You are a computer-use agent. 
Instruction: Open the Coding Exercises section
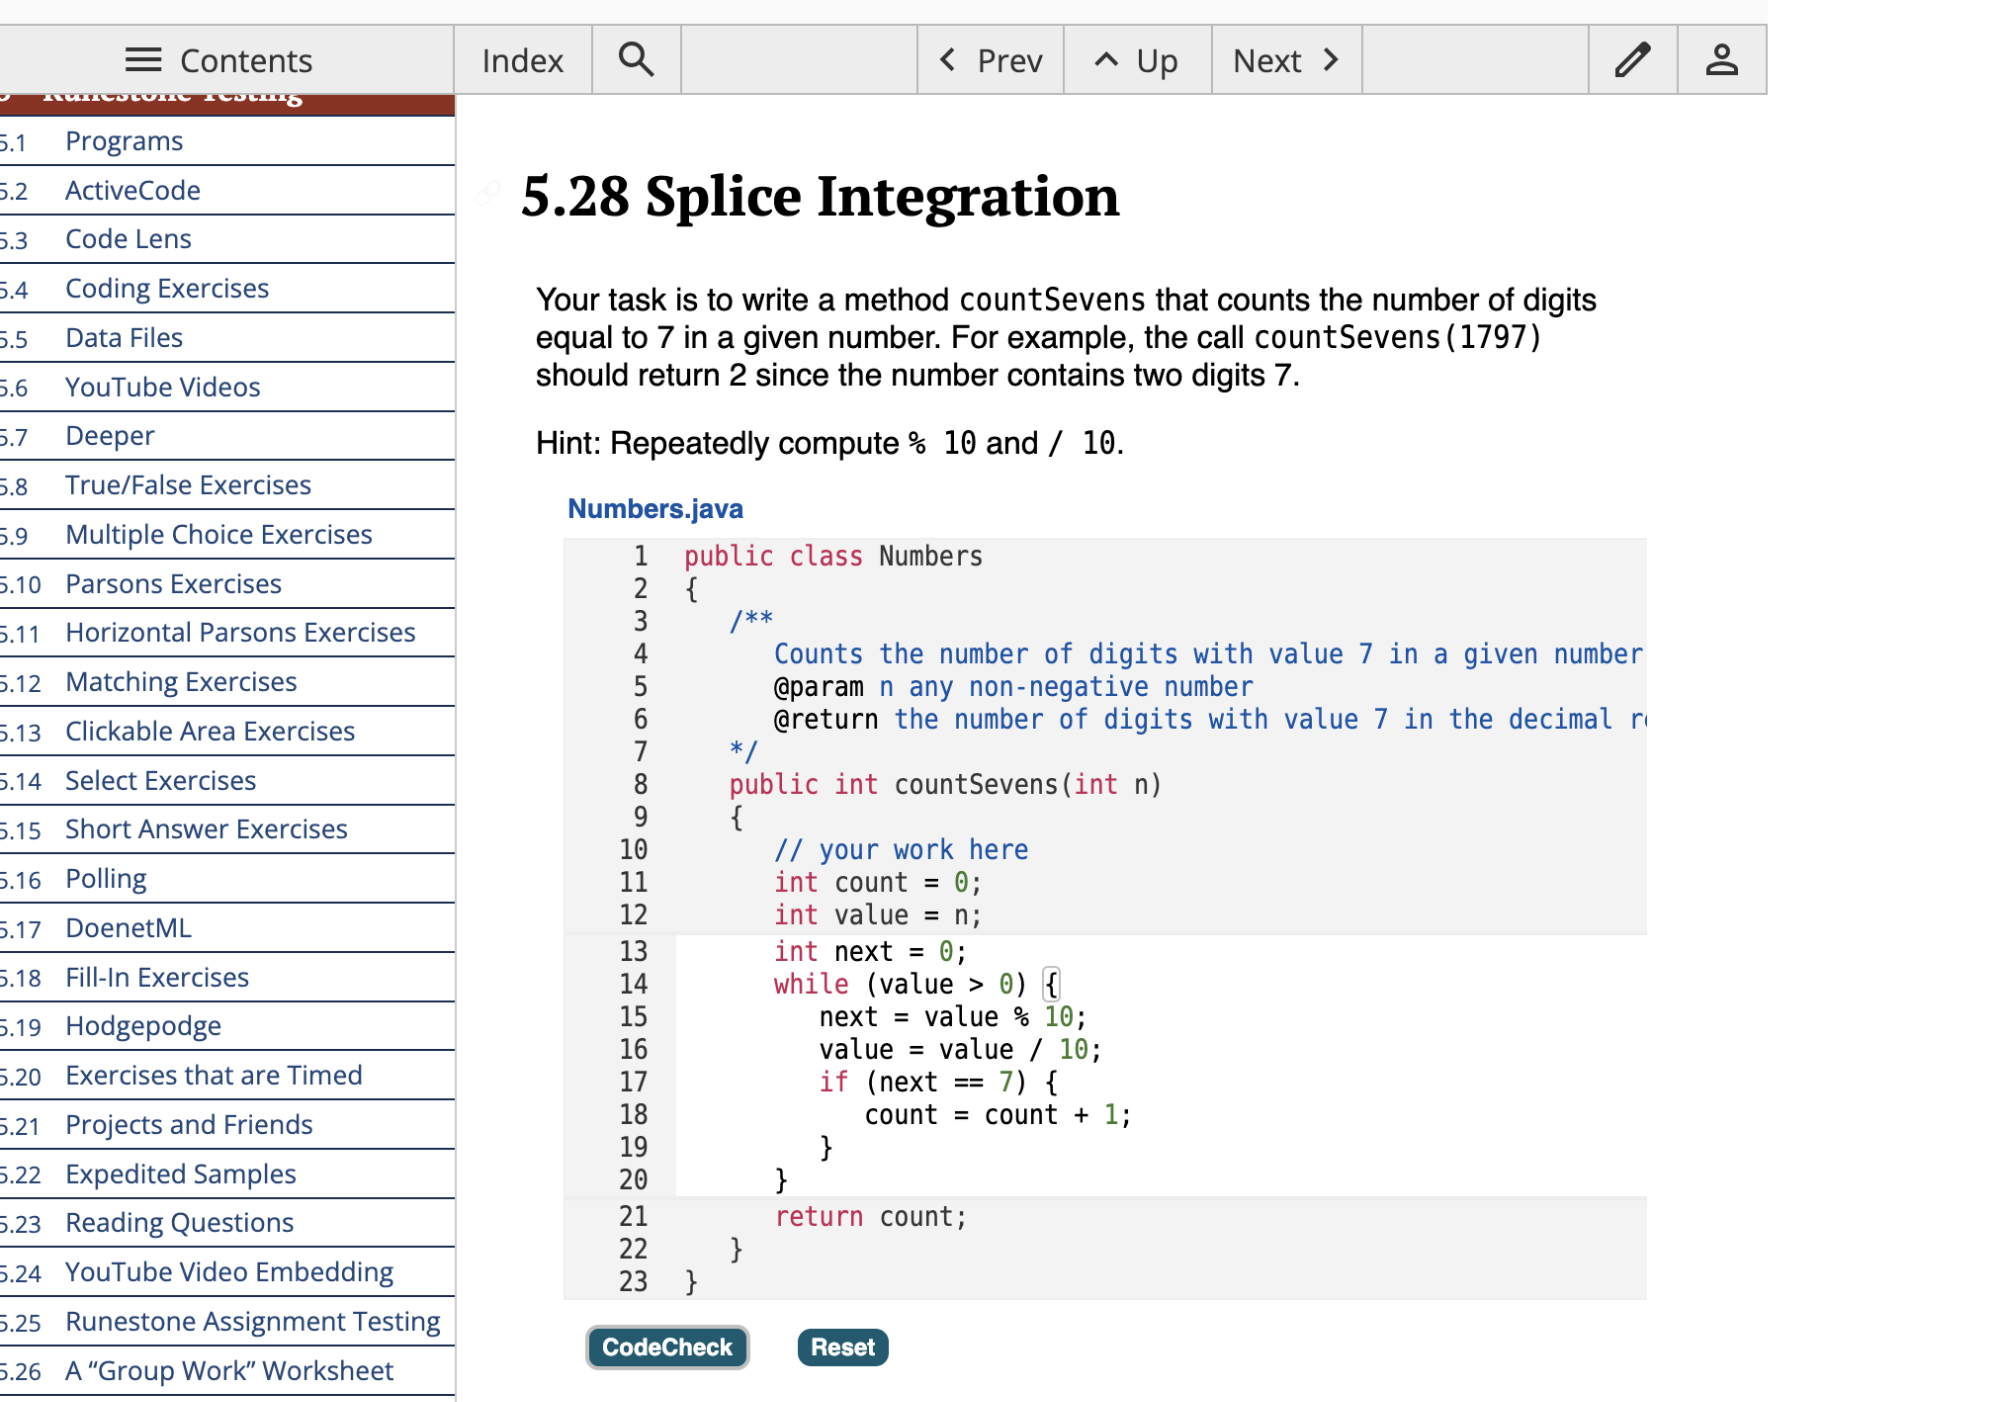[x=167, y=288]
